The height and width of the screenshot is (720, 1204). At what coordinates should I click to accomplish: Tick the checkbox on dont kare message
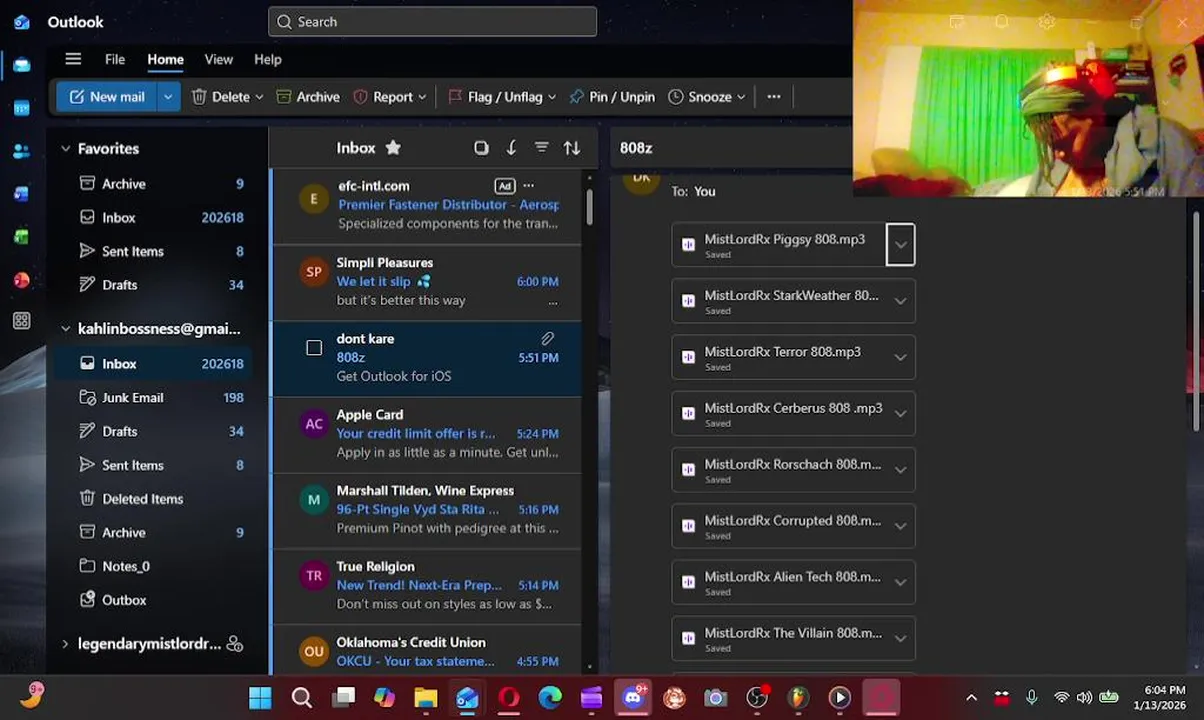314,348
